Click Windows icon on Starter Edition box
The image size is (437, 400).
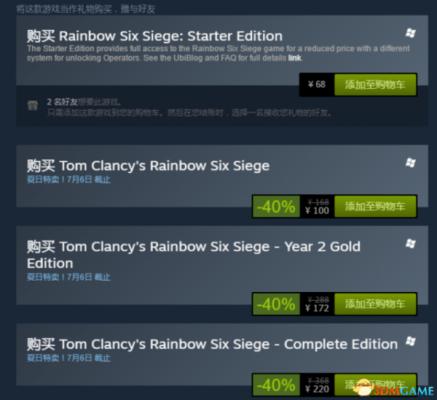tap(410, 33)
